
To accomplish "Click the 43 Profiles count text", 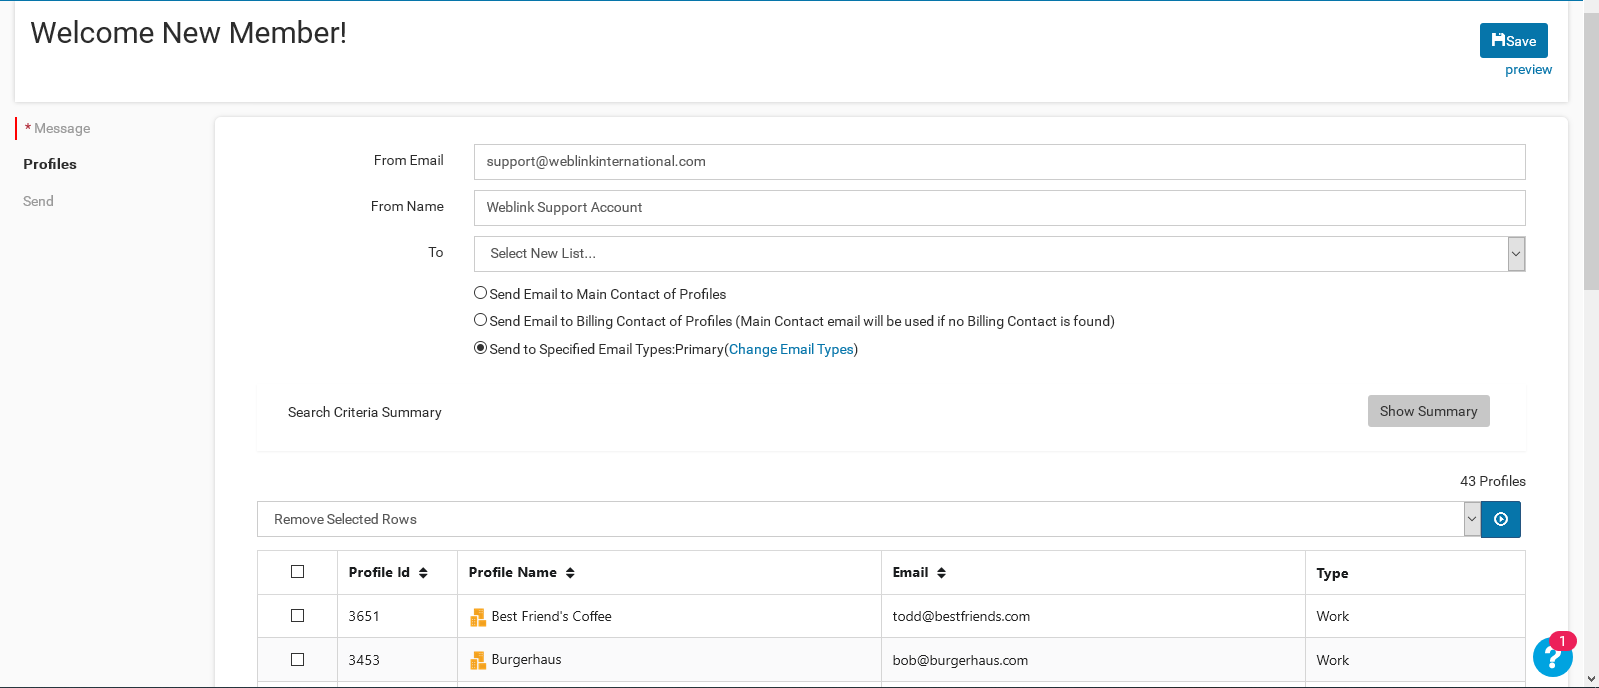I will tap(1492, 481).
